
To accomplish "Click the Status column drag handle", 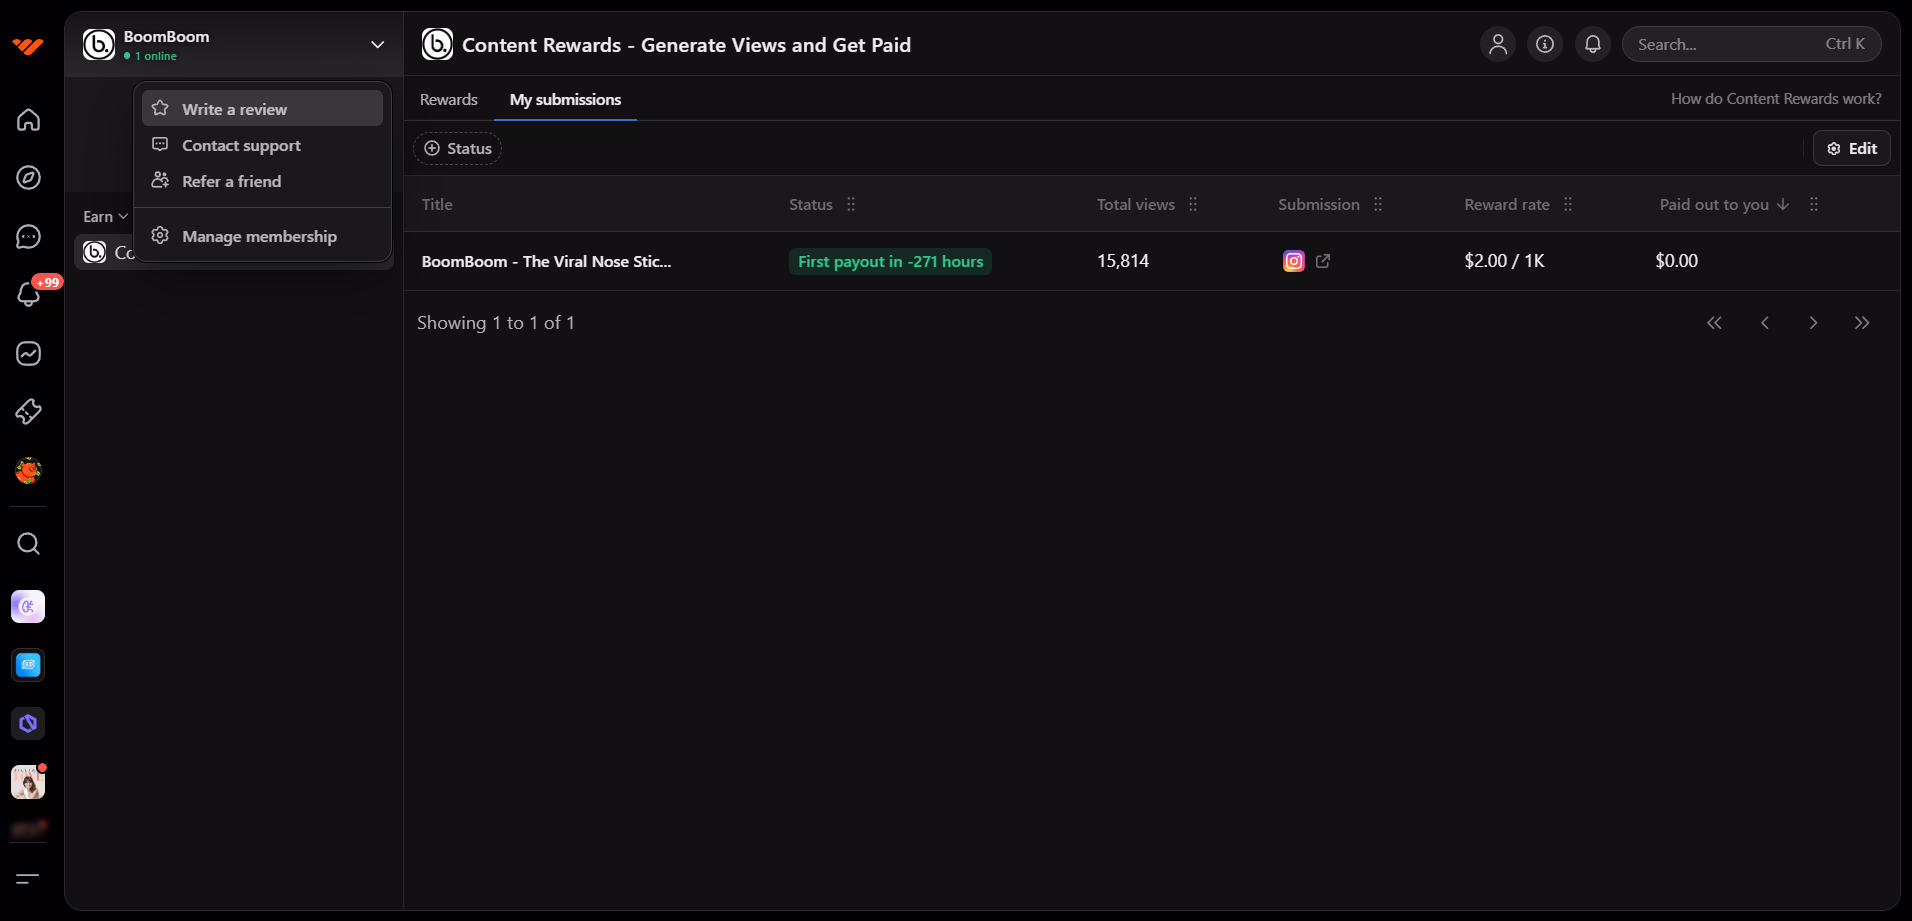I will (x=851, y=204).
